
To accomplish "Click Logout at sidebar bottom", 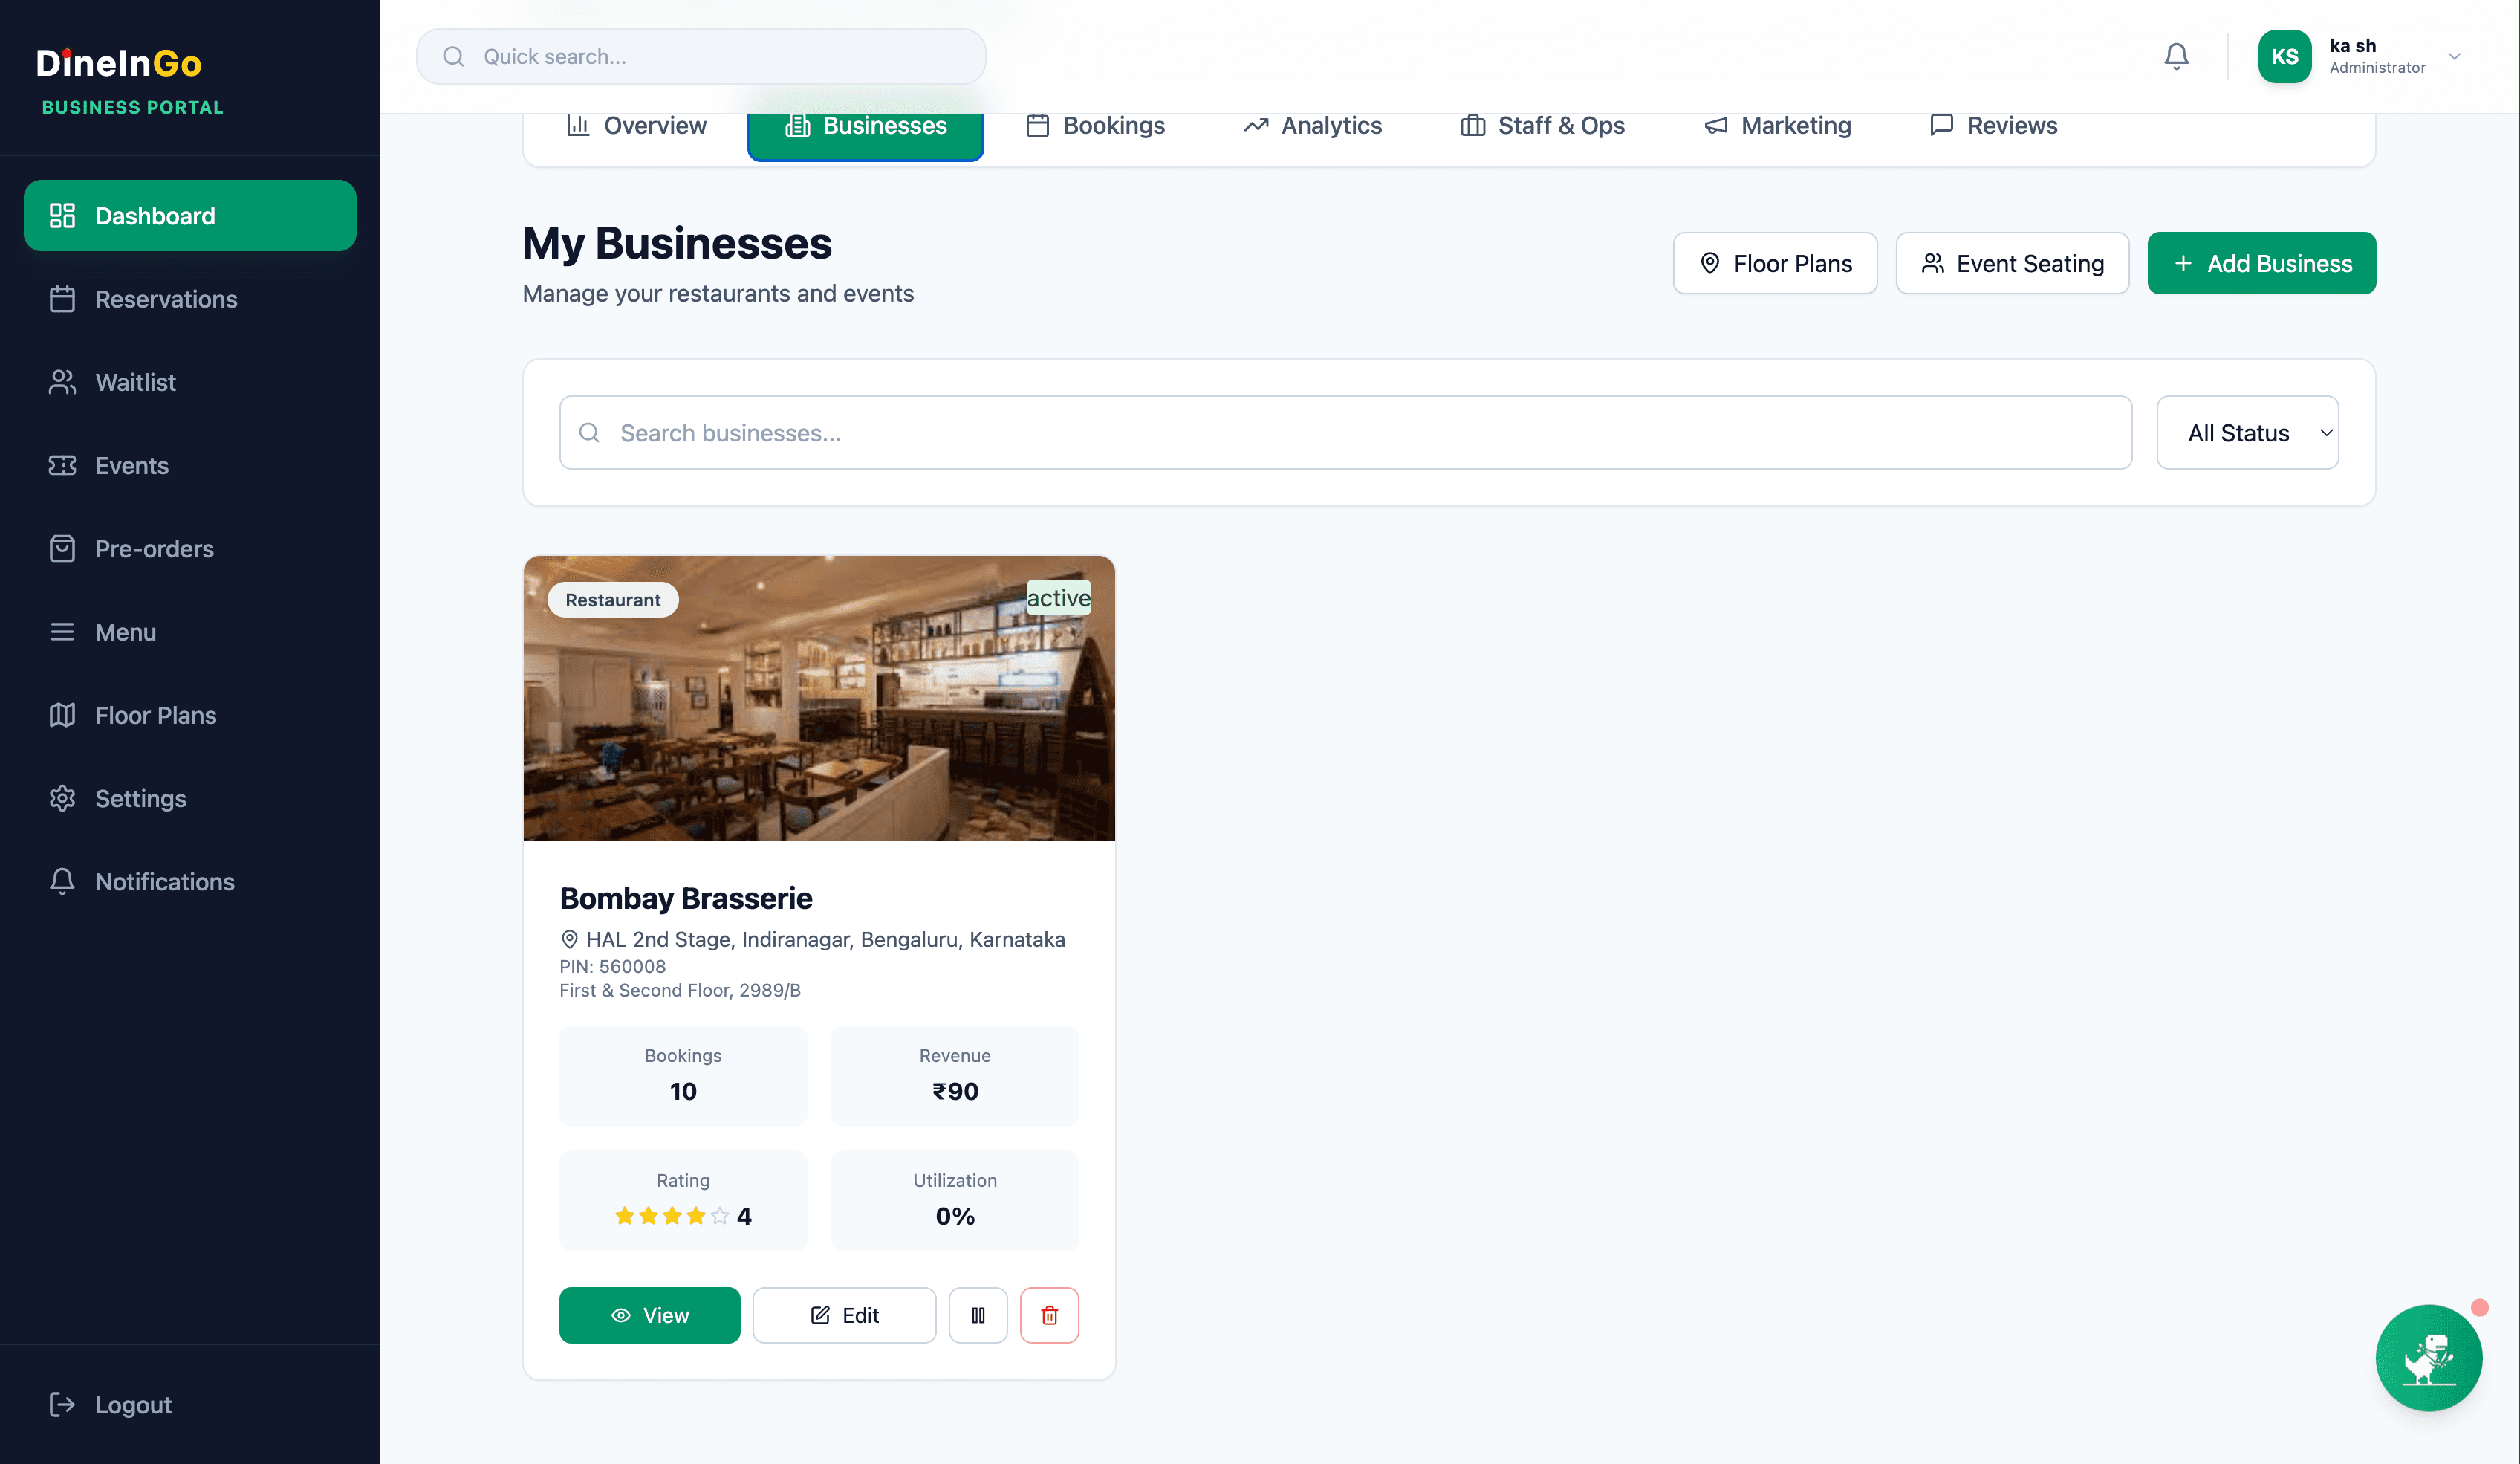I will tap(133, 1405).
